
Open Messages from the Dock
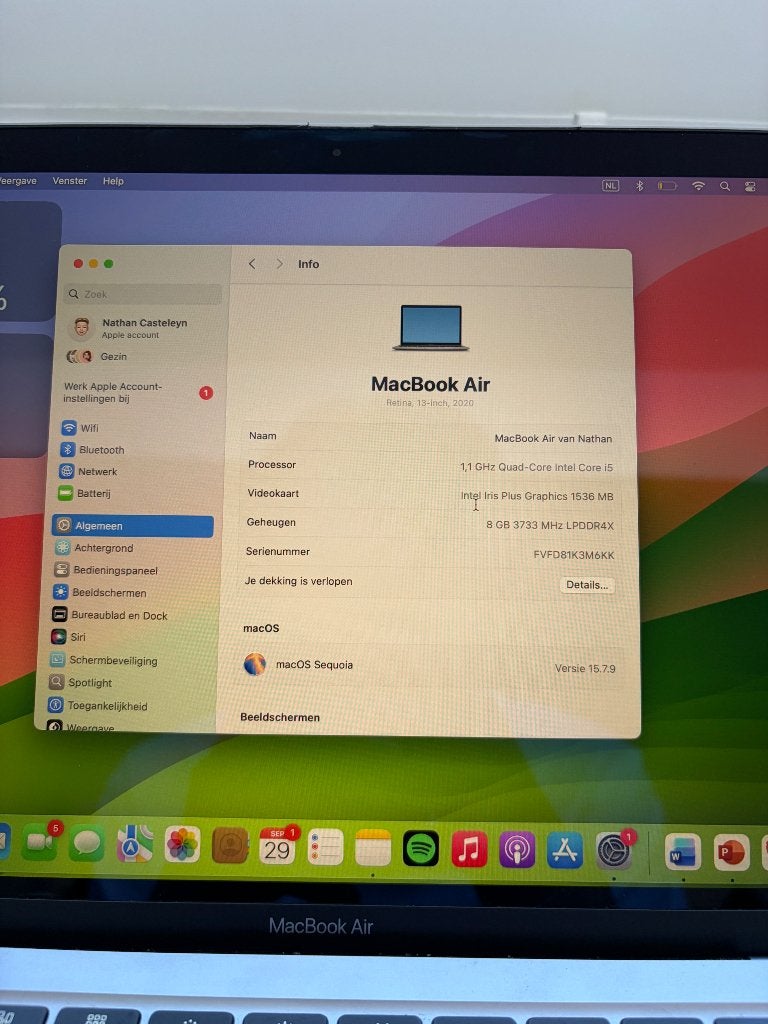click(x=87, y=843)
